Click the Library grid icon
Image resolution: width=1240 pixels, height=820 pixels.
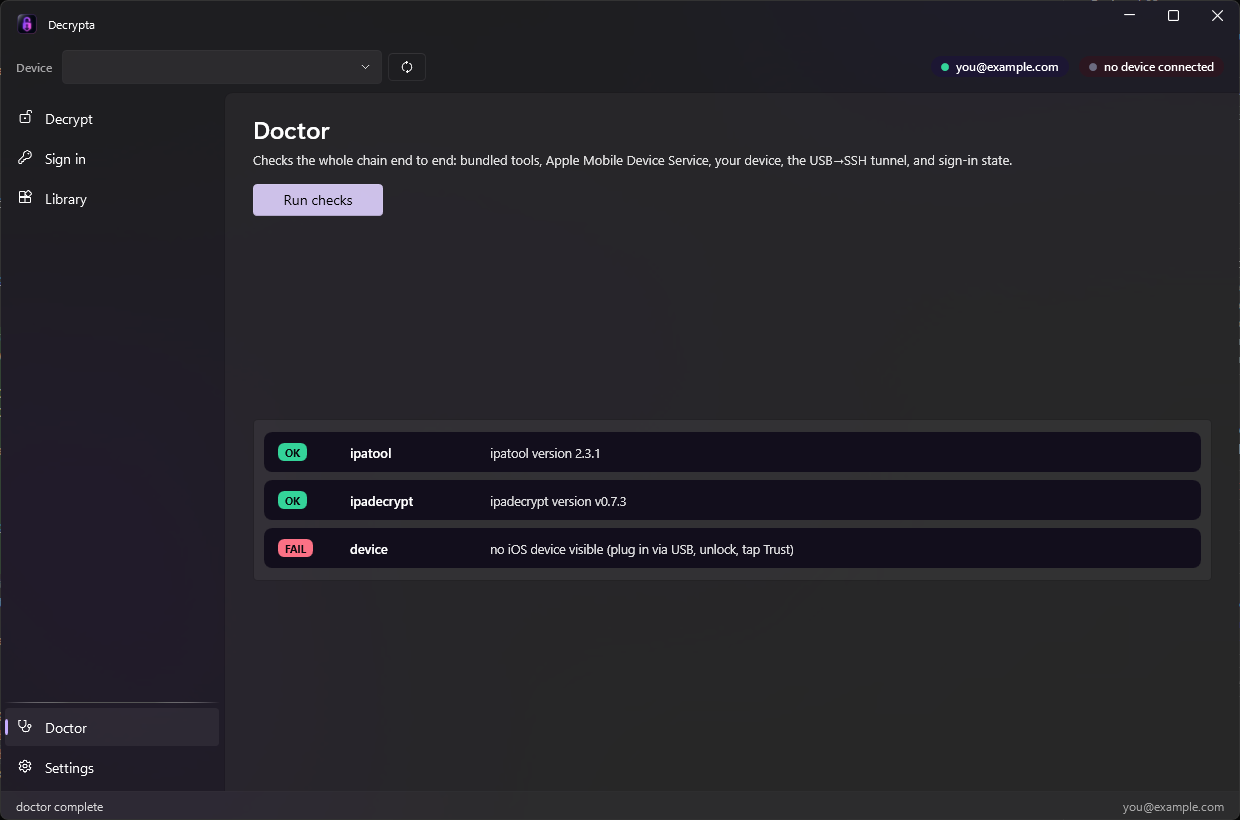tap(25, 198)
